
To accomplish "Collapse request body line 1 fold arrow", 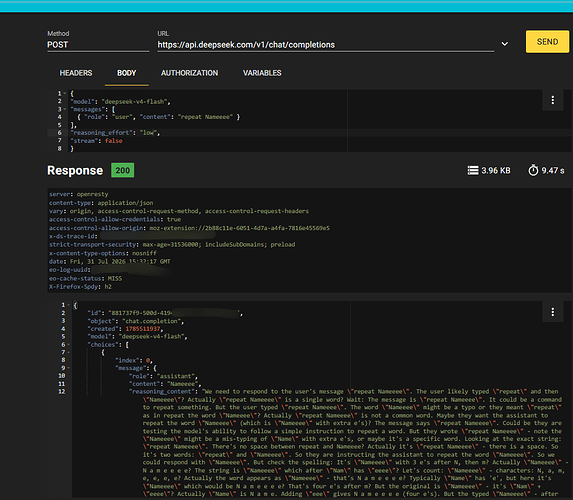I will pyautogui.click(x=65, y=94).
